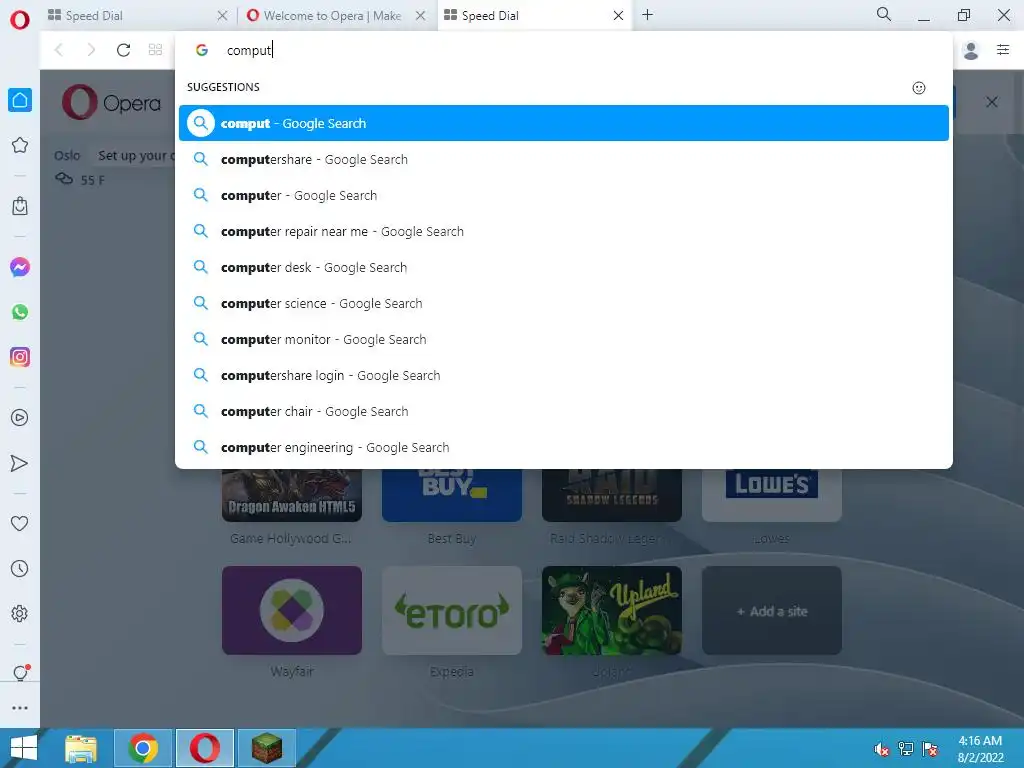Open Settings gear in the sidebar
Screen dimensions: 1024x768
point(20,613)
